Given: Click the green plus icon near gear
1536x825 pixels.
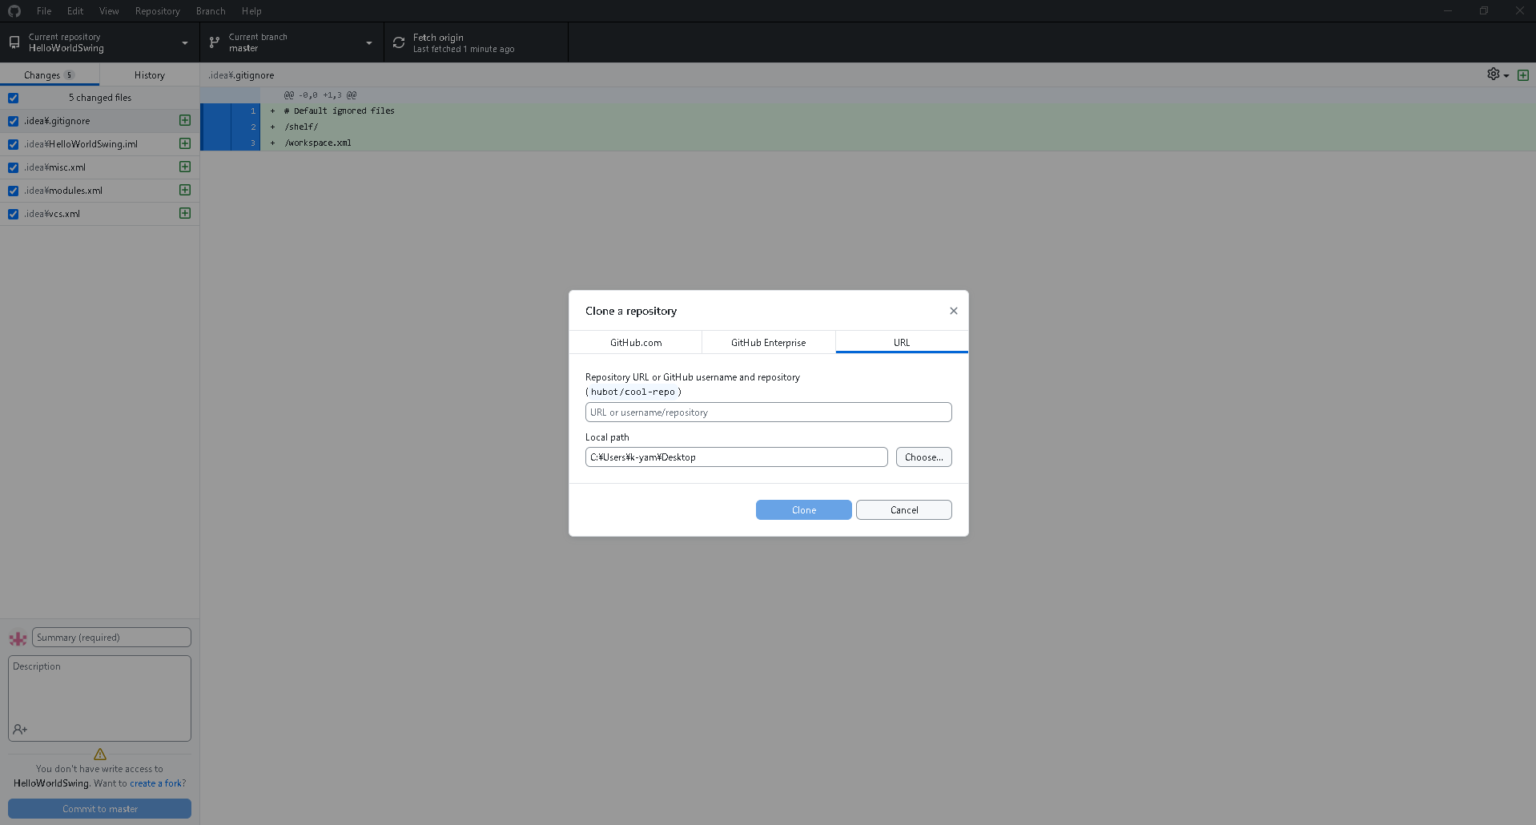Looking at the screenshot, I should click(x=1523, y=75).
